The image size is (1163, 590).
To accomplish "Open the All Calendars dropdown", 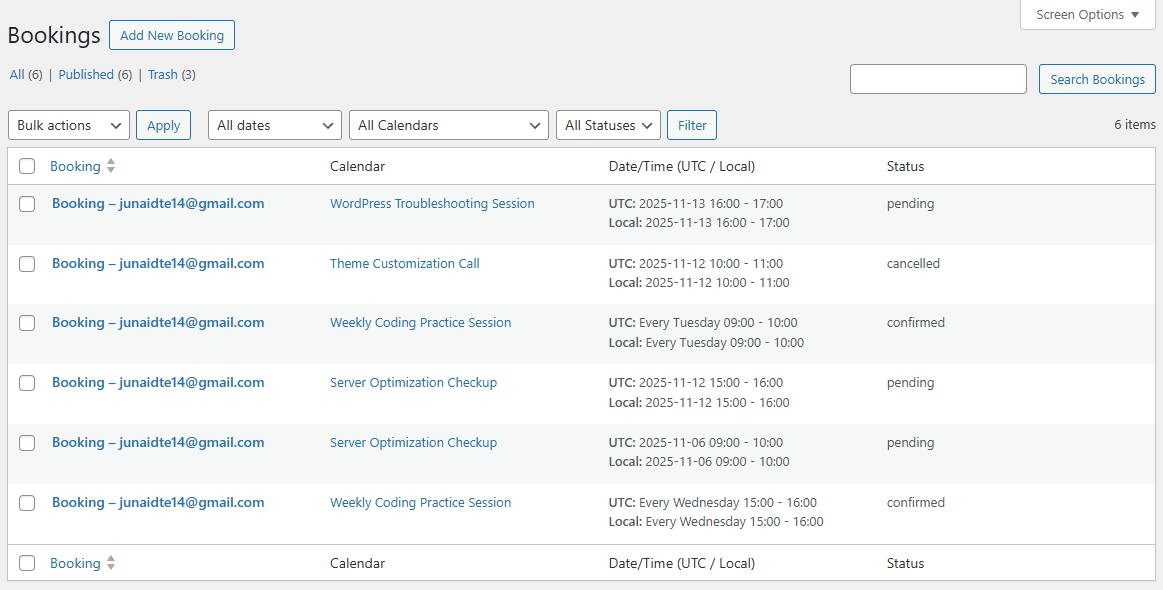I will pos(448,124).
